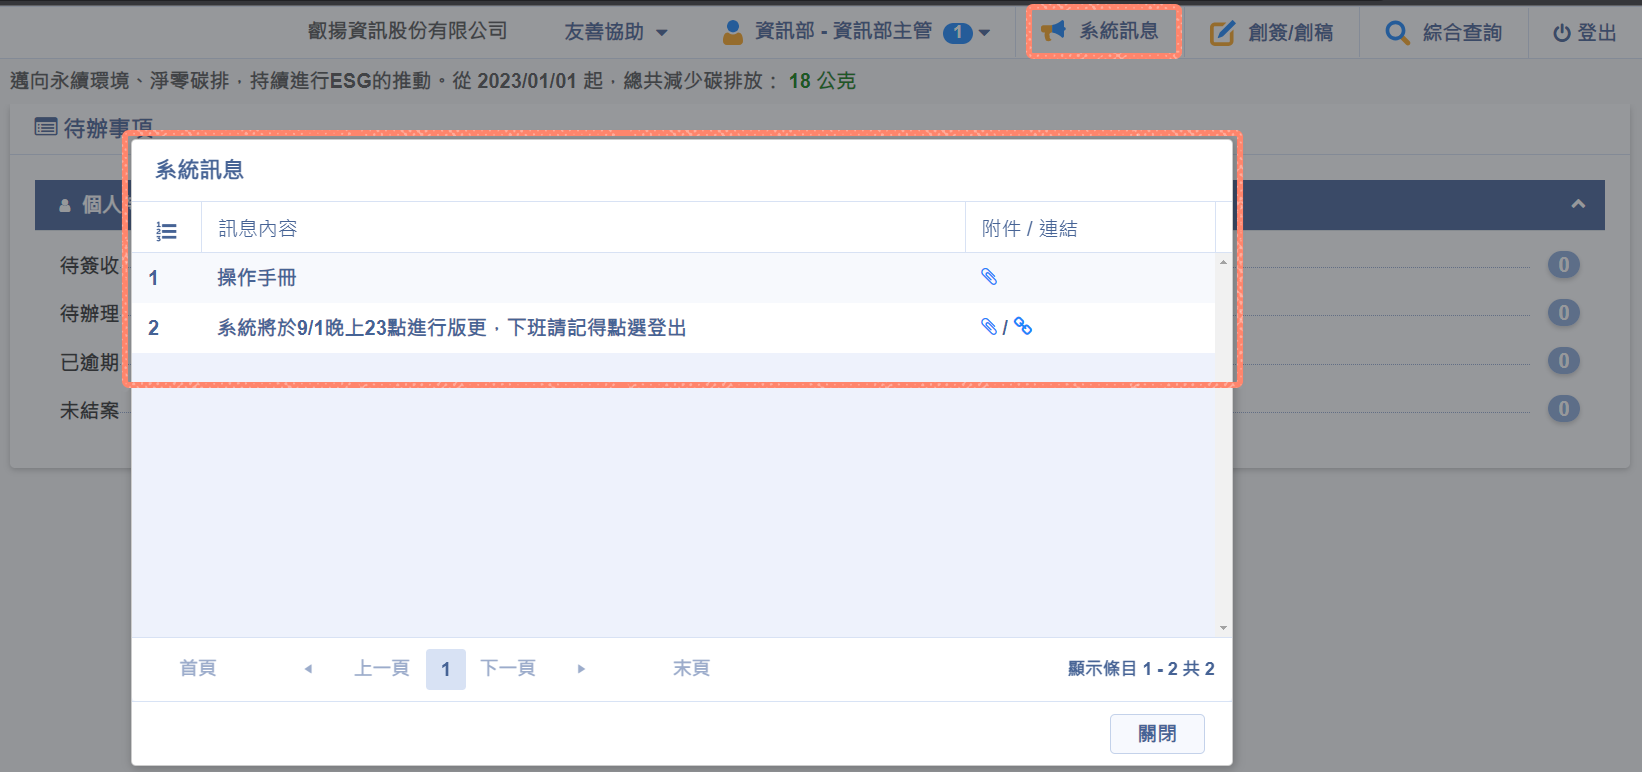Click the 關閉 button in dialog
This screenshot has width=1642, height=772.
1157,734
